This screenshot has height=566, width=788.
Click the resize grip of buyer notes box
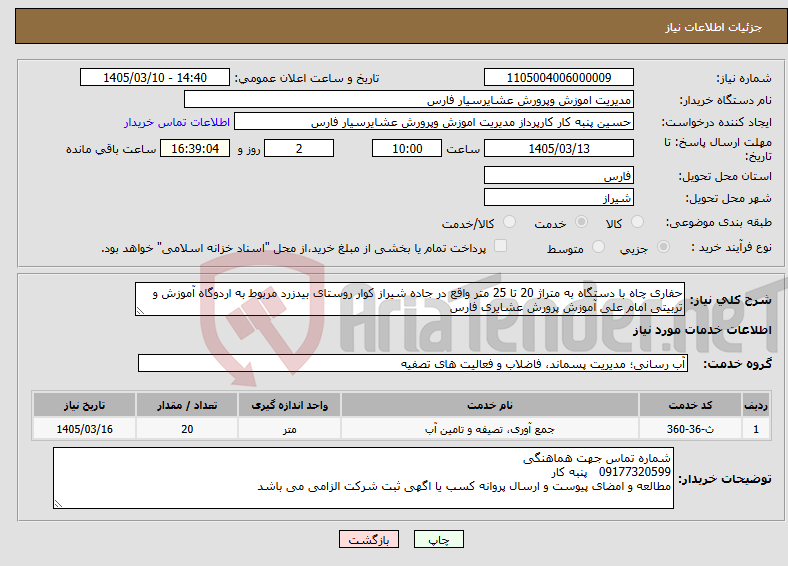tap(58, 504)
